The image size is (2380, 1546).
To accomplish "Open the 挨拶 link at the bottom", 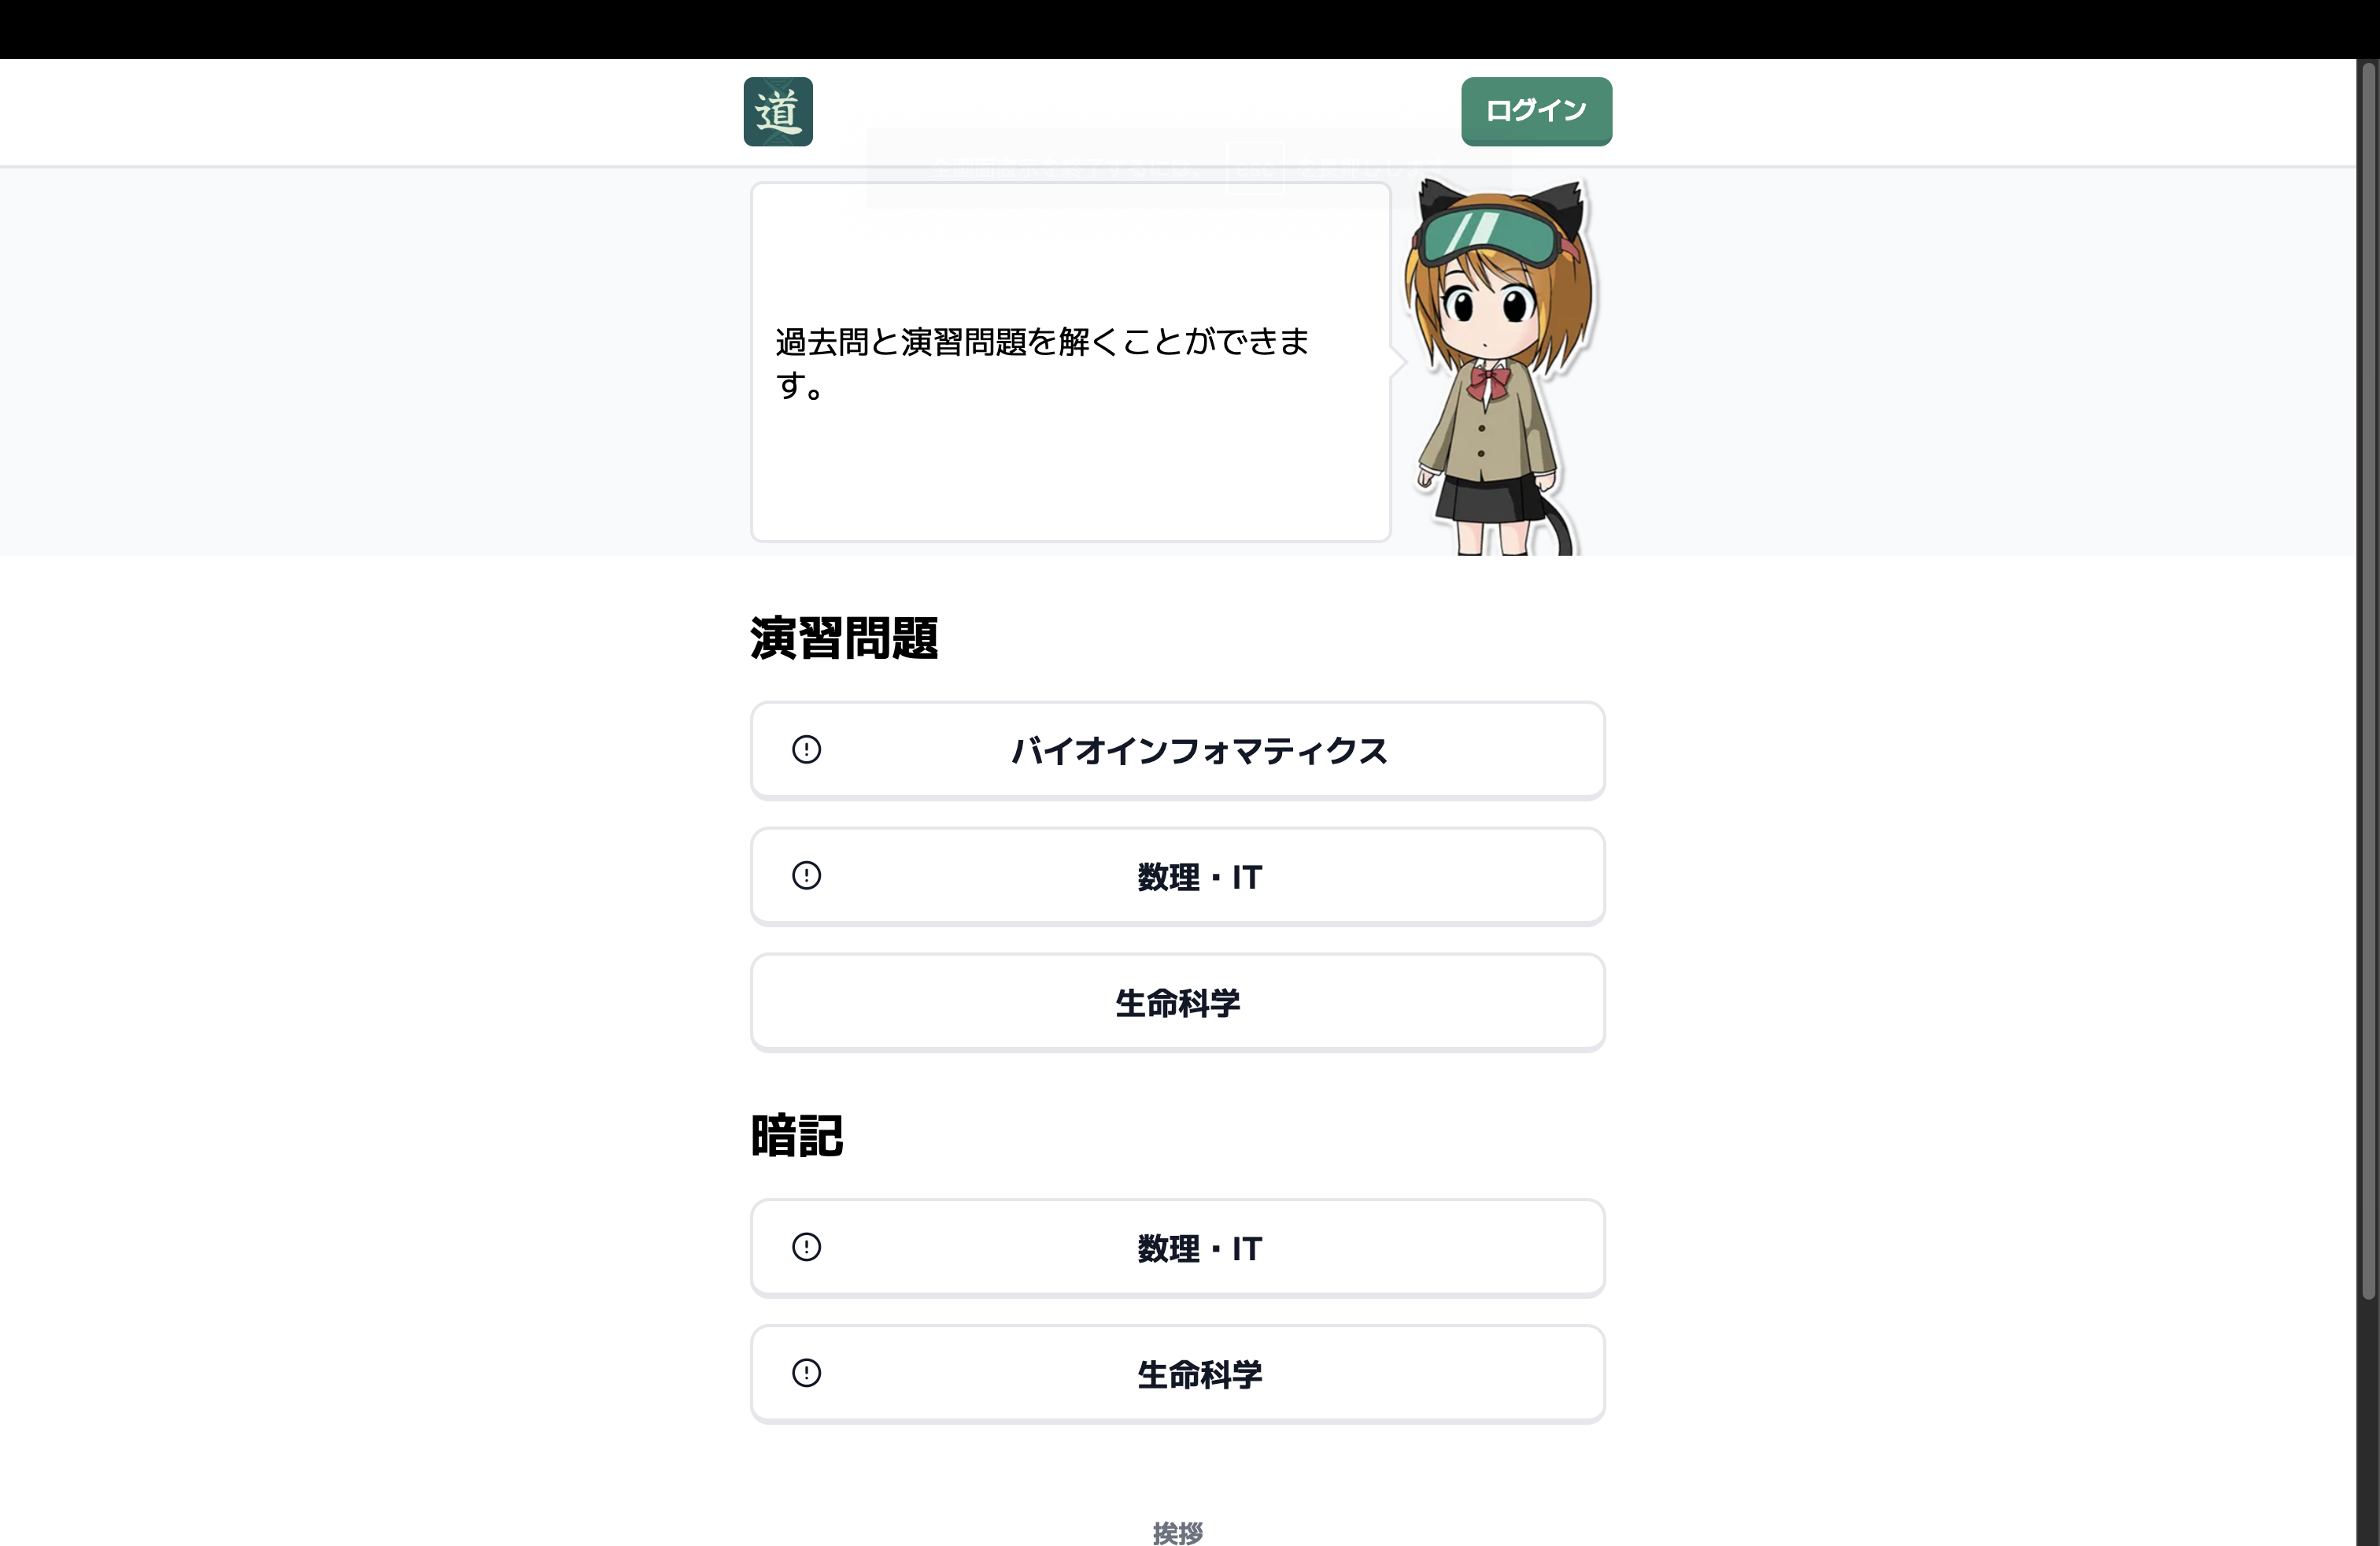I will click(x=1178, y=1534).
